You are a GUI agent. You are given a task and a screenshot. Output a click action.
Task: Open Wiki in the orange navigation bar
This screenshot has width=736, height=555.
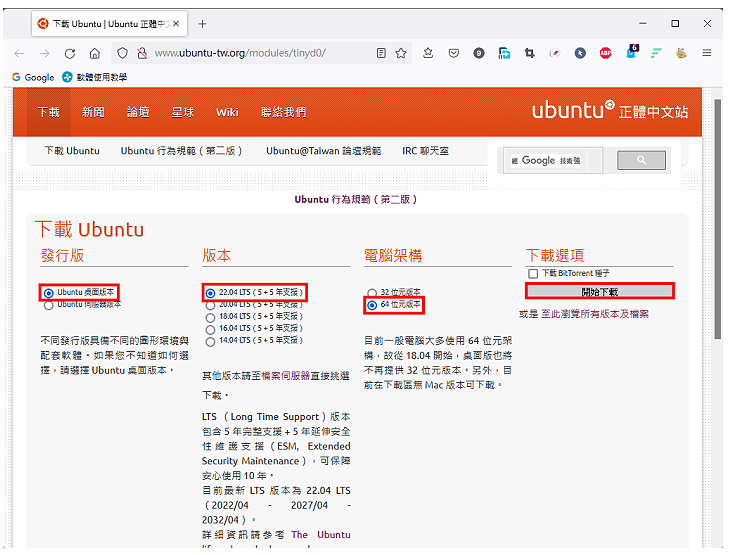pos(227,112)
